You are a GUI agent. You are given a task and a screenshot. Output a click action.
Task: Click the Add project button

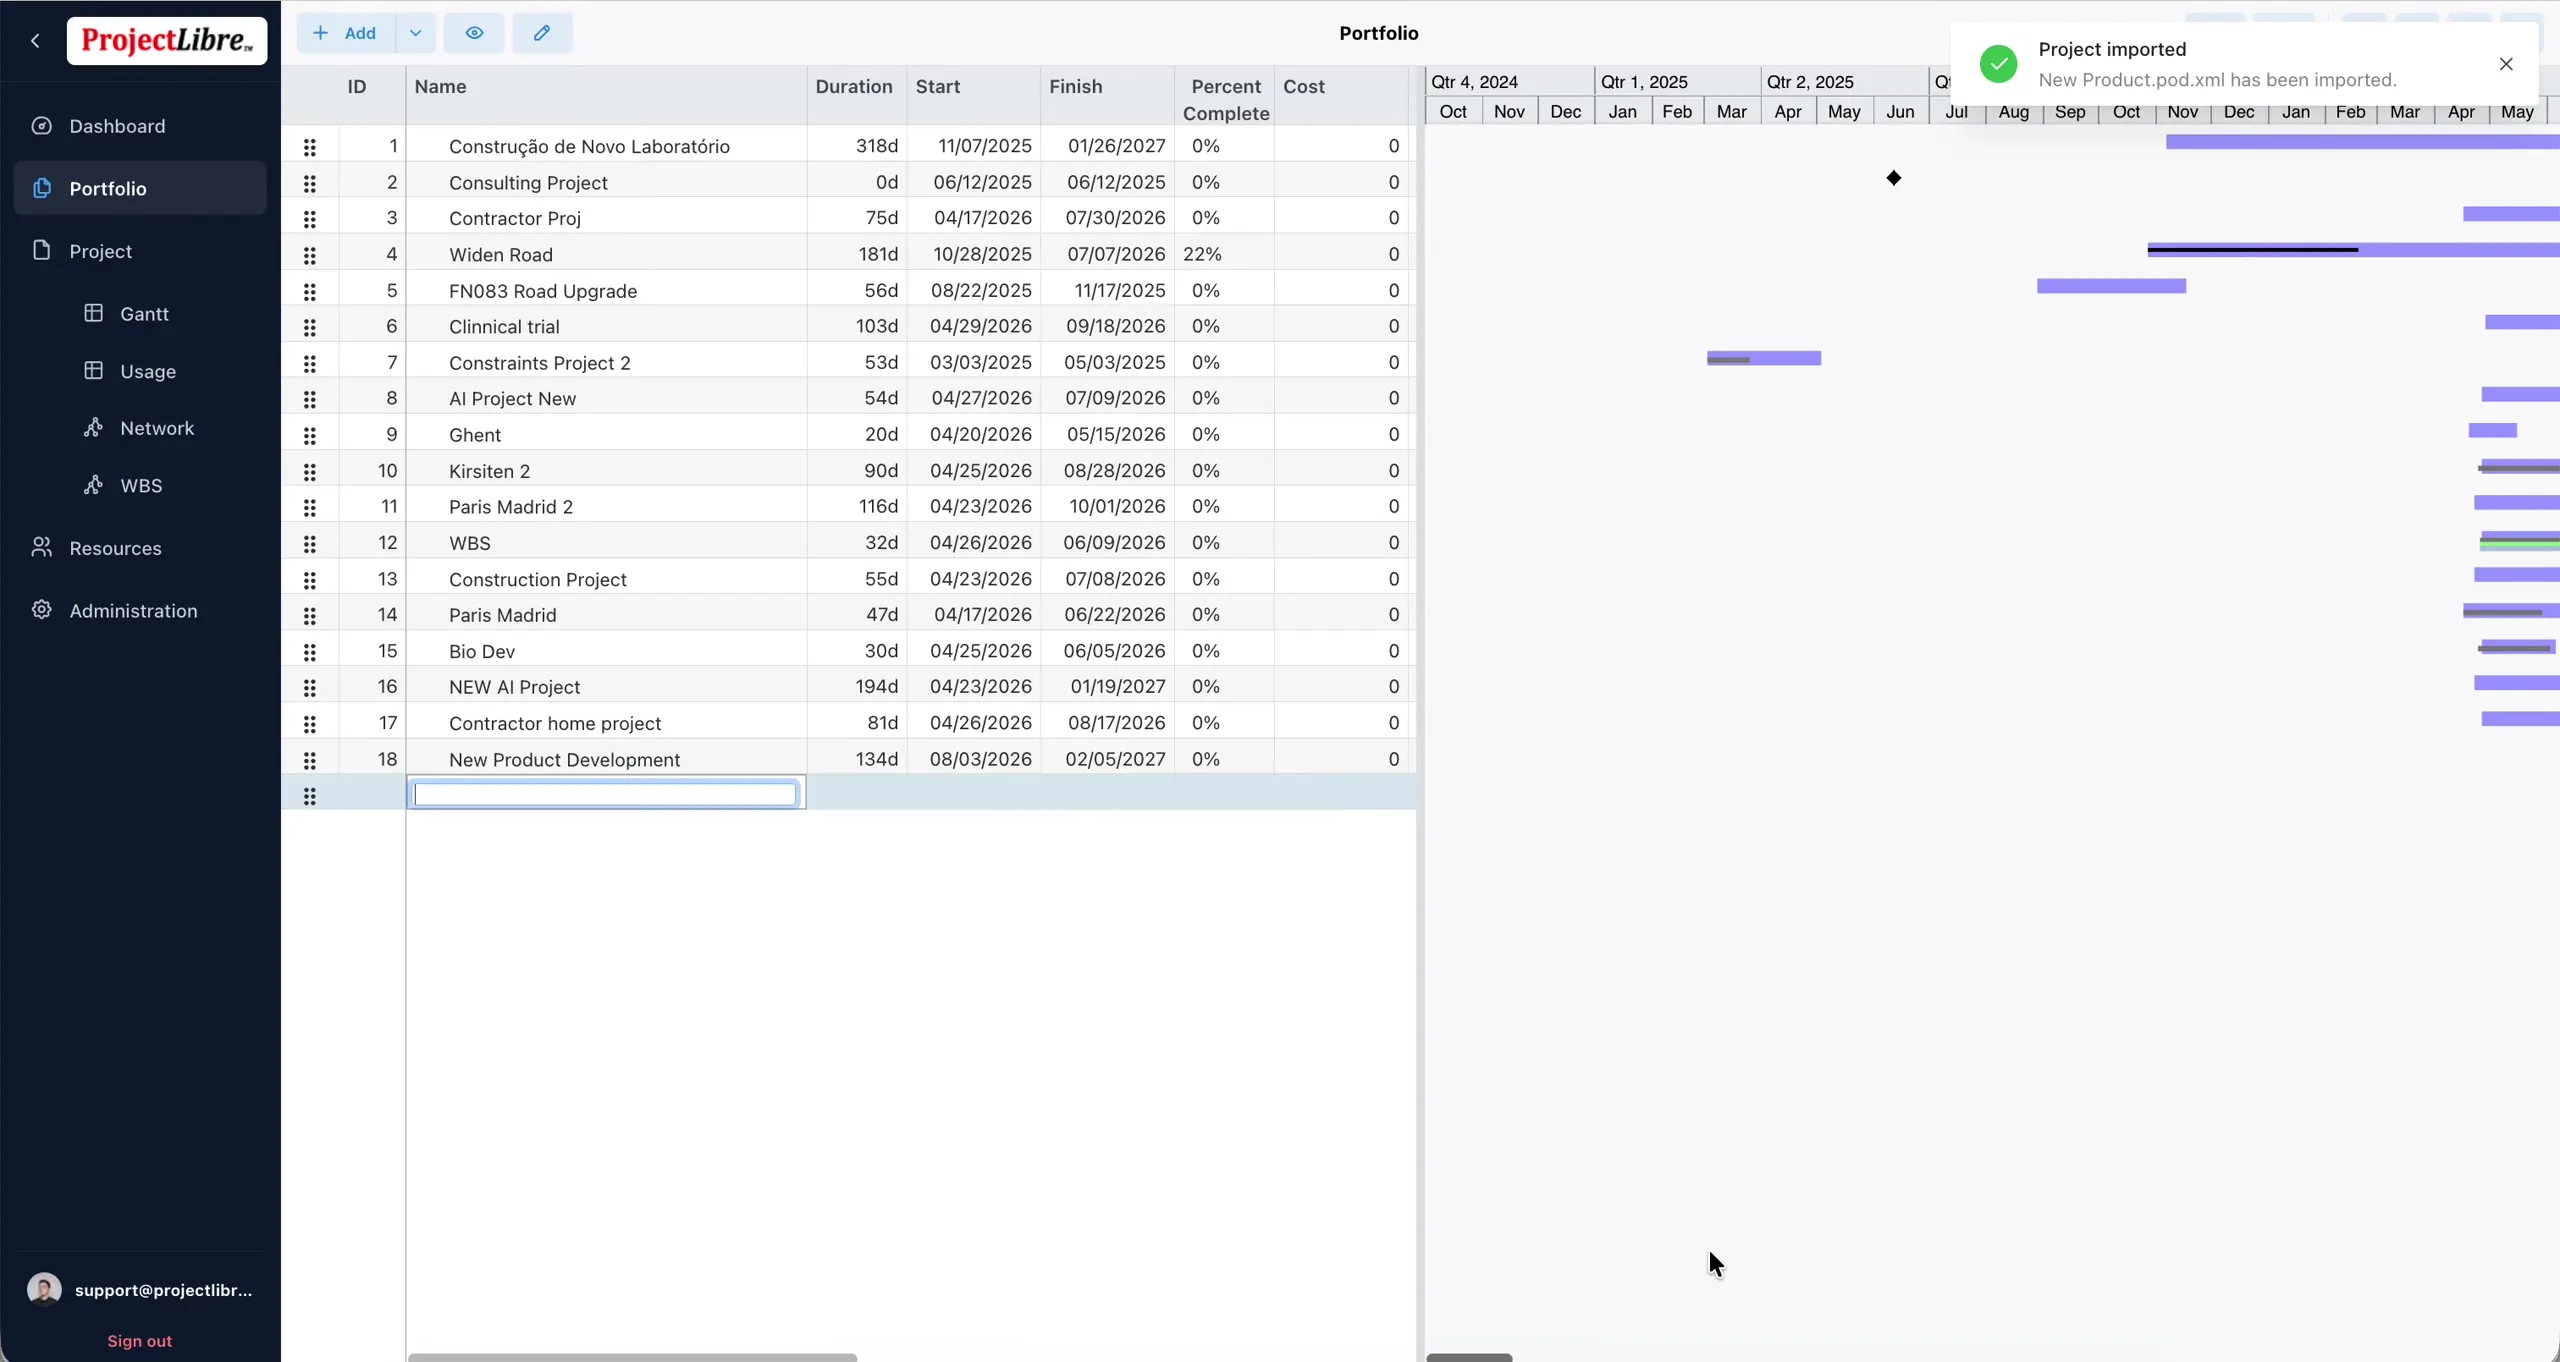(345, 33)
